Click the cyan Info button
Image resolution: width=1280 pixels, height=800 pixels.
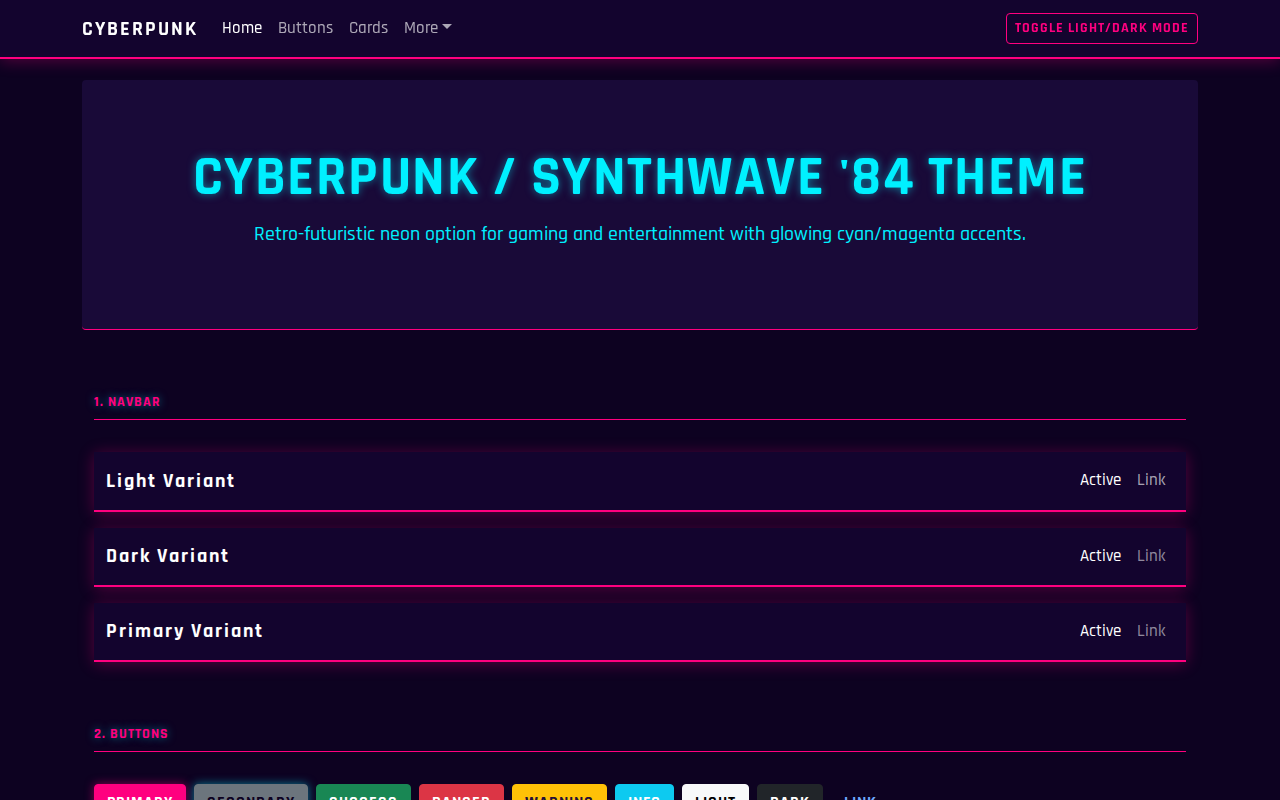click(x=644, y=792)
